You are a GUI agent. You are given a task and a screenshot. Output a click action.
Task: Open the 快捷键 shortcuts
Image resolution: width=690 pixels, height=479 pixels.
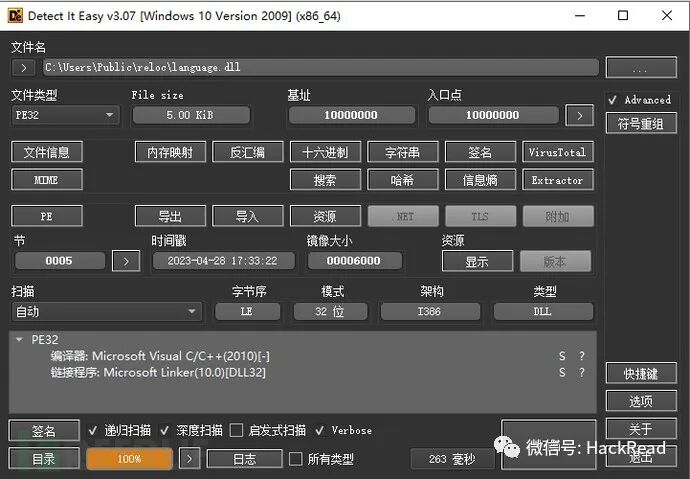tap(641, 373)
